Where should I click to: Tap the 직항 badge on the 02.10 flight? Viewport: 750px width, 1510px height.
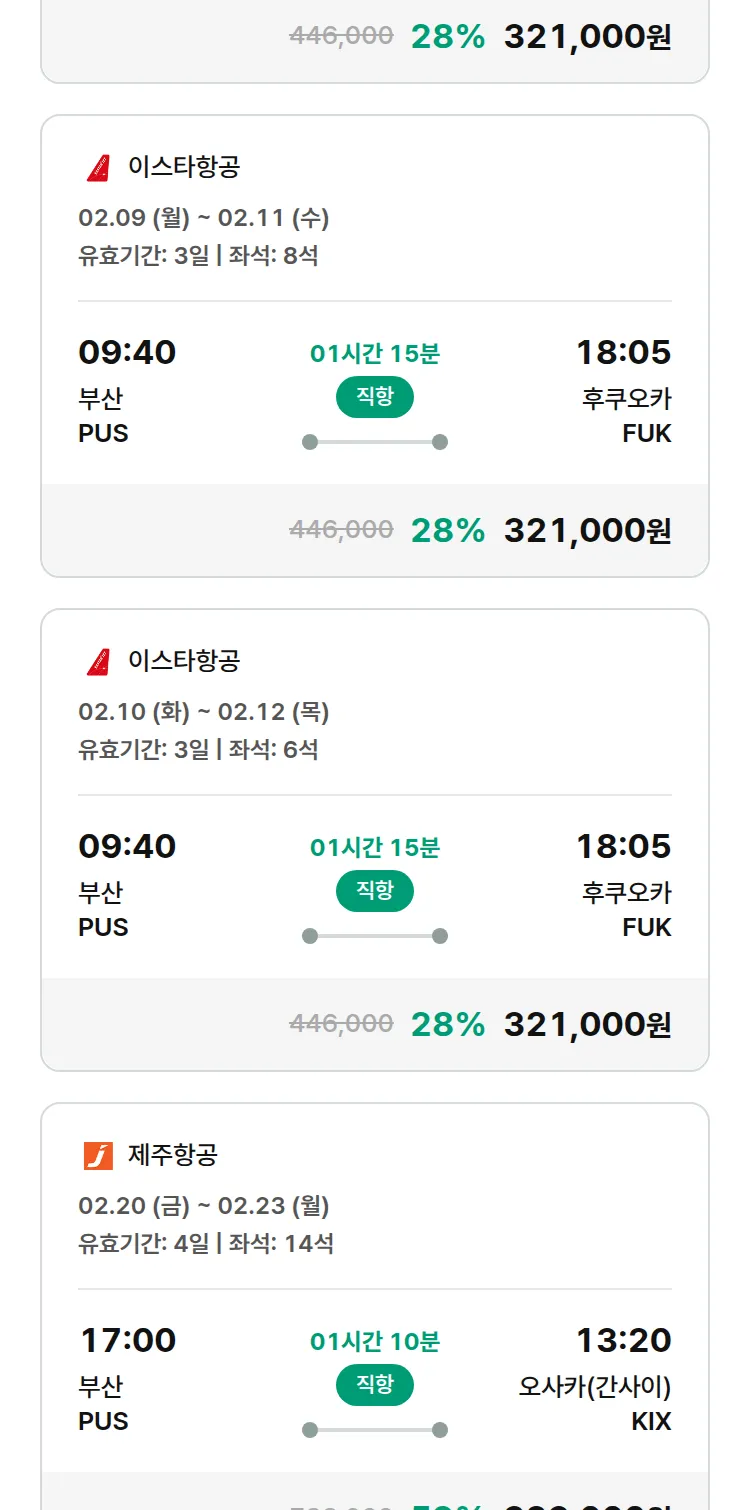coord(375,891)
